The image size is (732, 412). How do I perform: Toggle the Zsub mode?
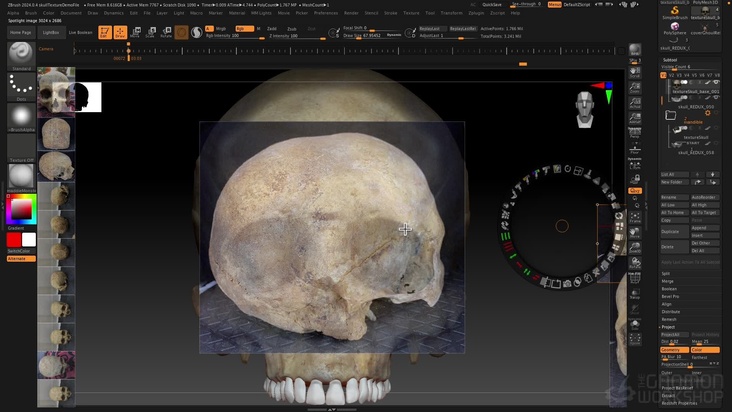(x=292, y=28)
